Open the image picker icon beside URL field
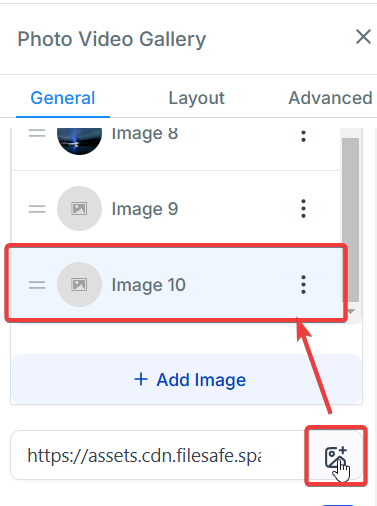The image size is (377, 506). [x=336, y=457]
